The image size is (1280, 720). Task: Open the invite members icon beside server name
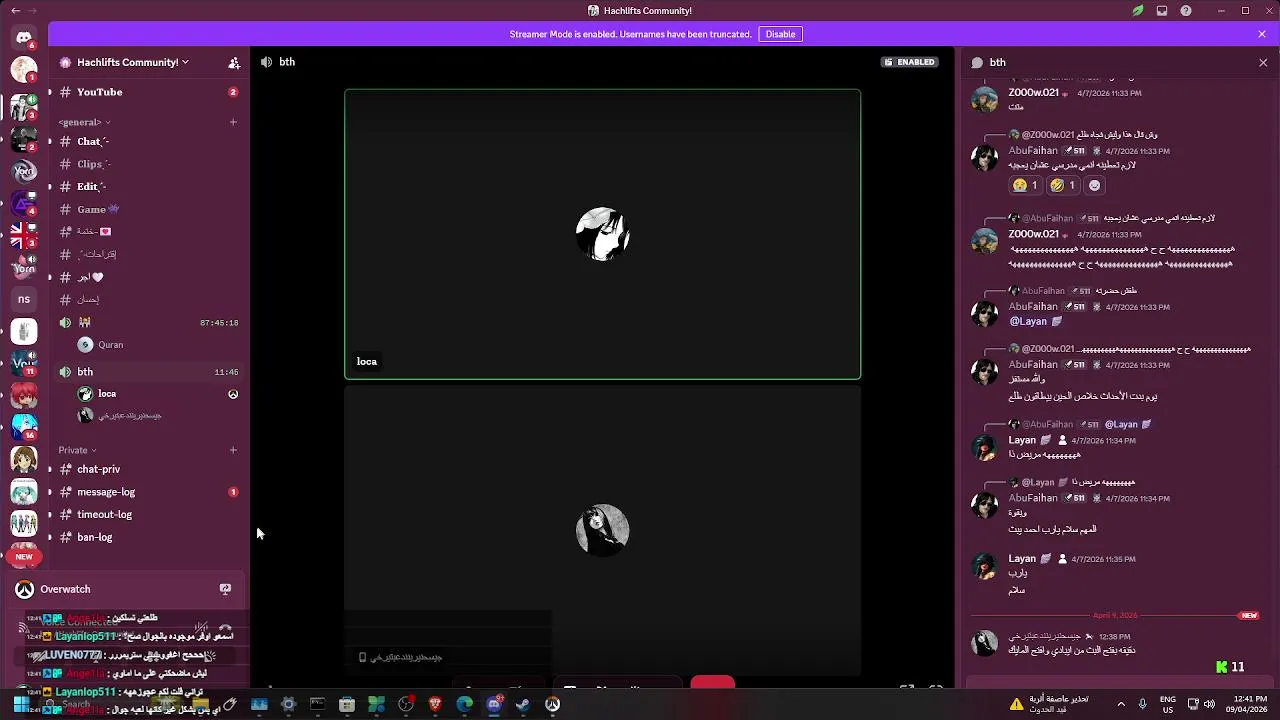click(234, 62)
